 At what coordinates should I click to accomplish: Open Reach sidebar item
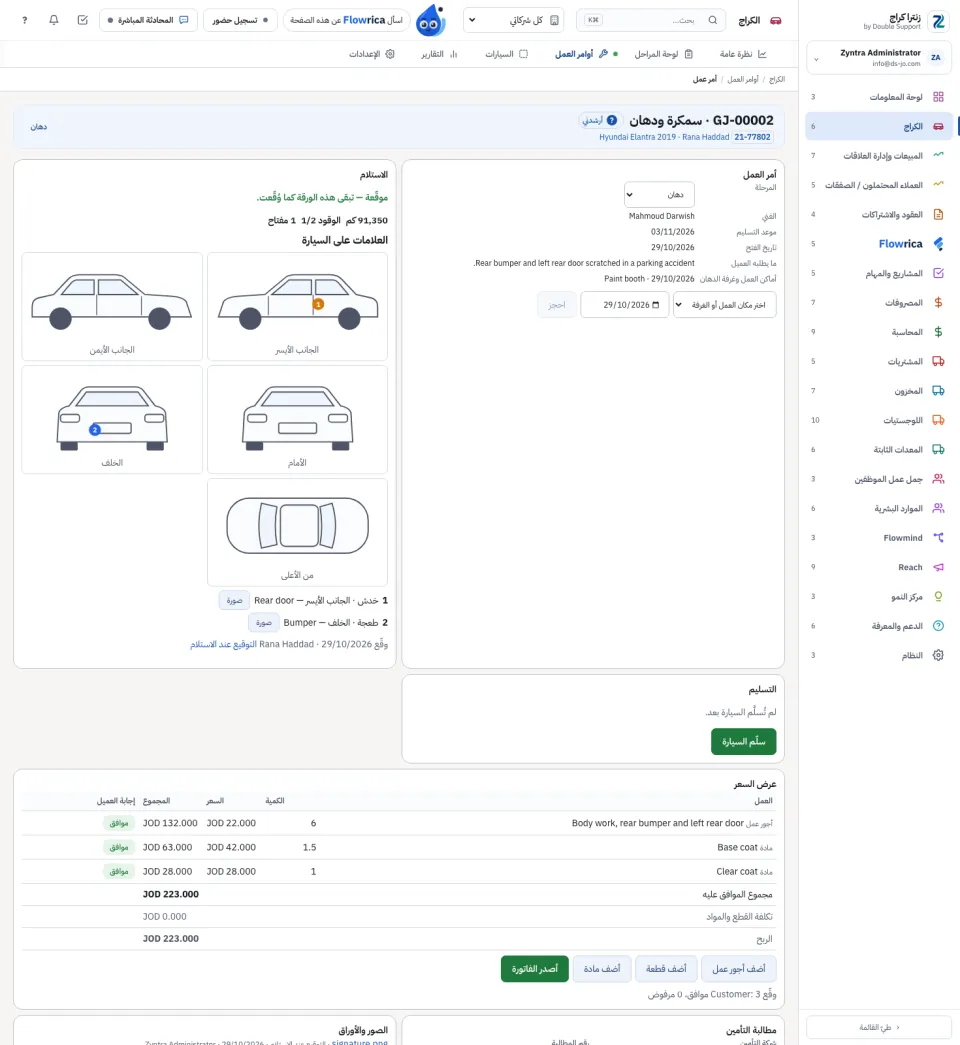[x=879, y=566]
